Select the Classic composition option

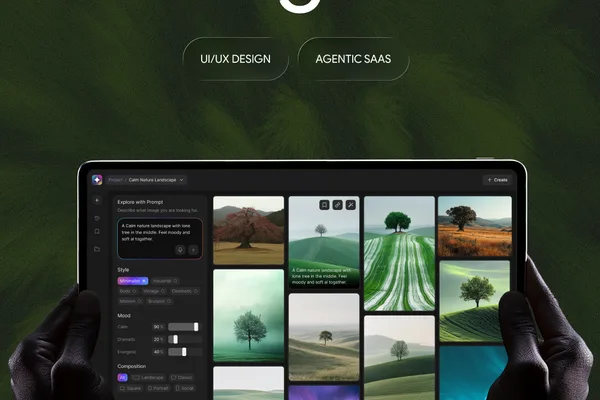tap(181, 377)
